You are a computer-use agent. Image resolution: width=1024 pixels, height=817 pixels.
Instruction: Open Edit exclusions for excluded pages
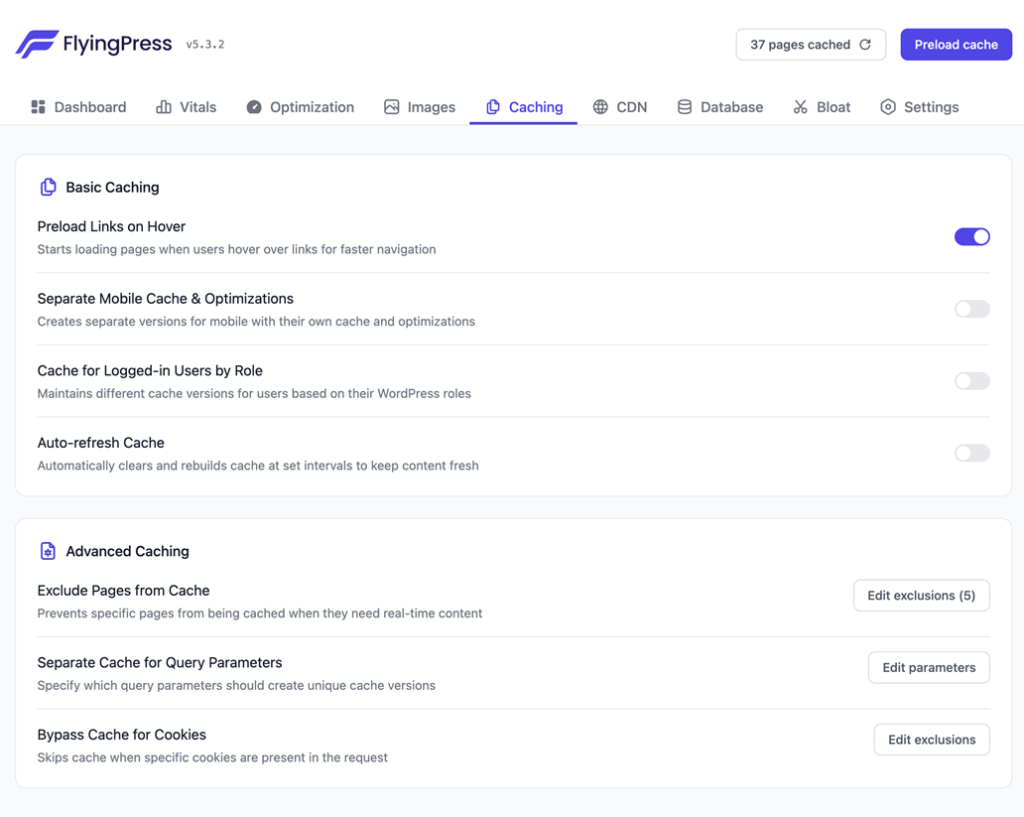coord(920,595)
